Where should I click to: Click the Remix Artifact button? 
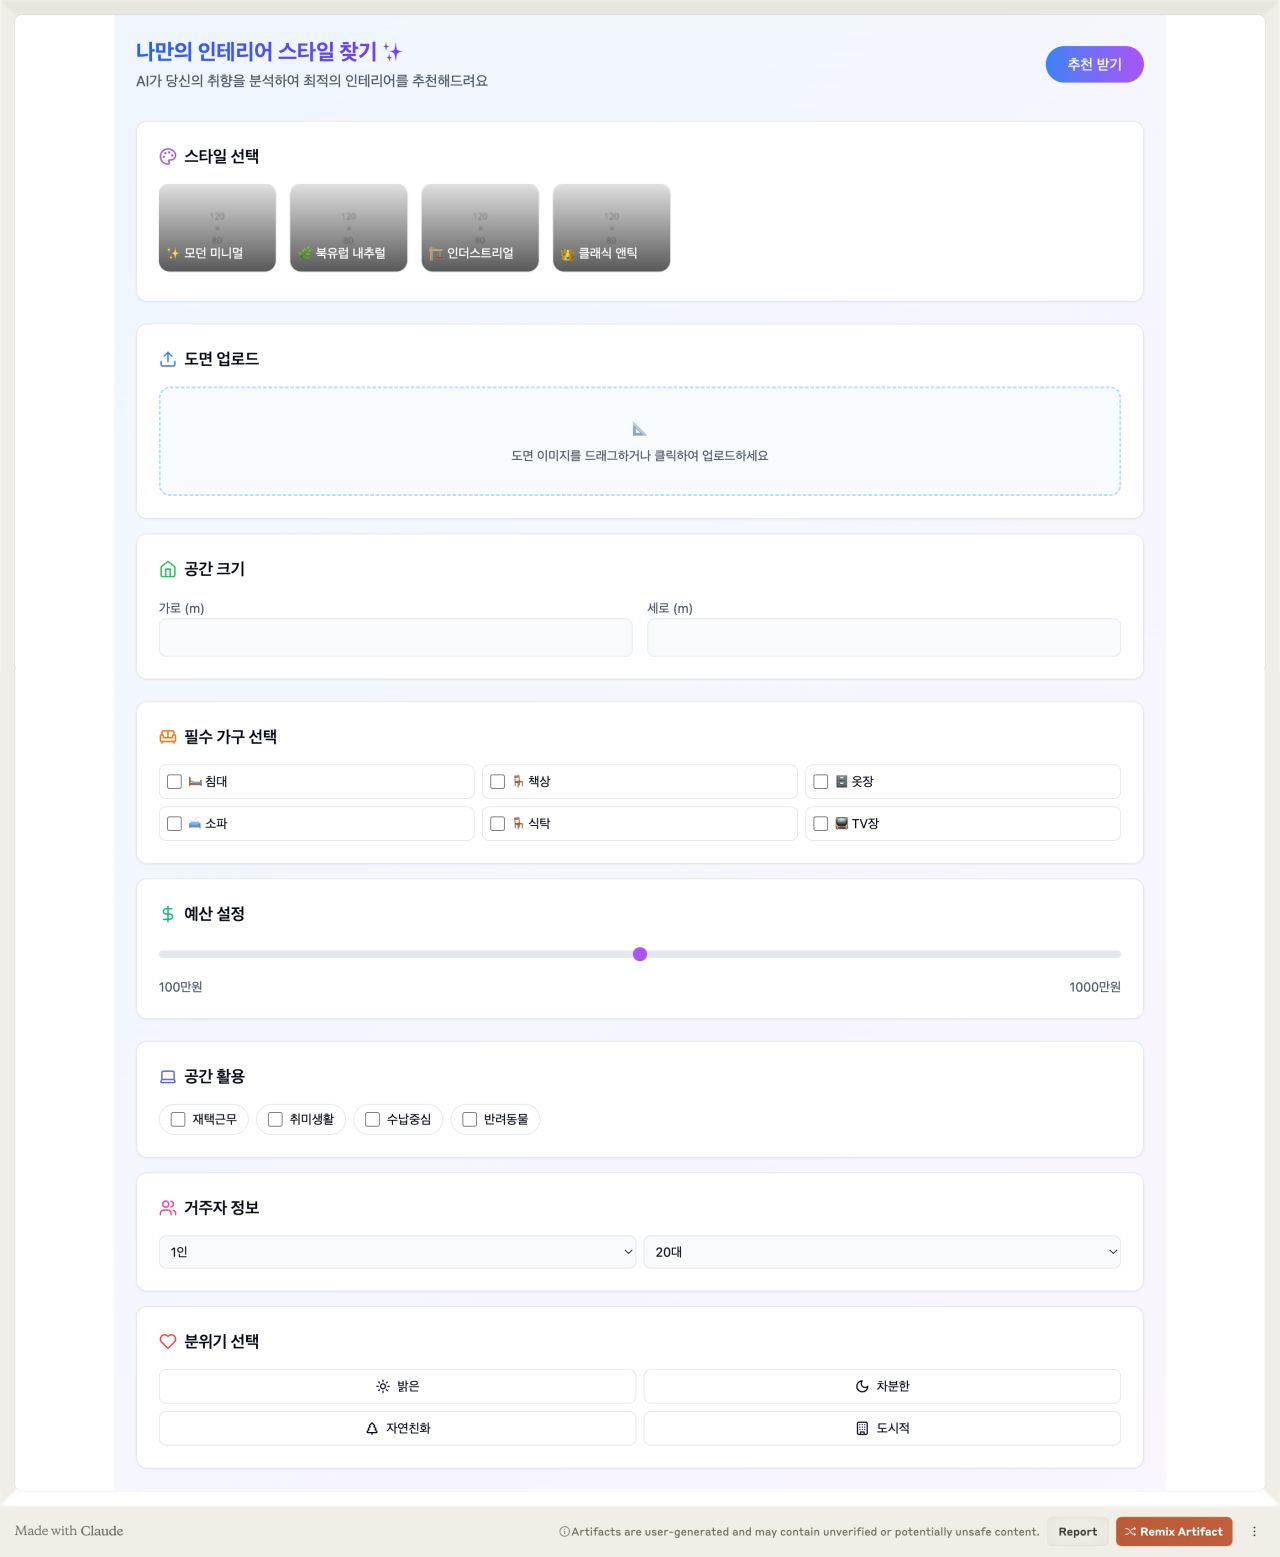[1174, 1531]
